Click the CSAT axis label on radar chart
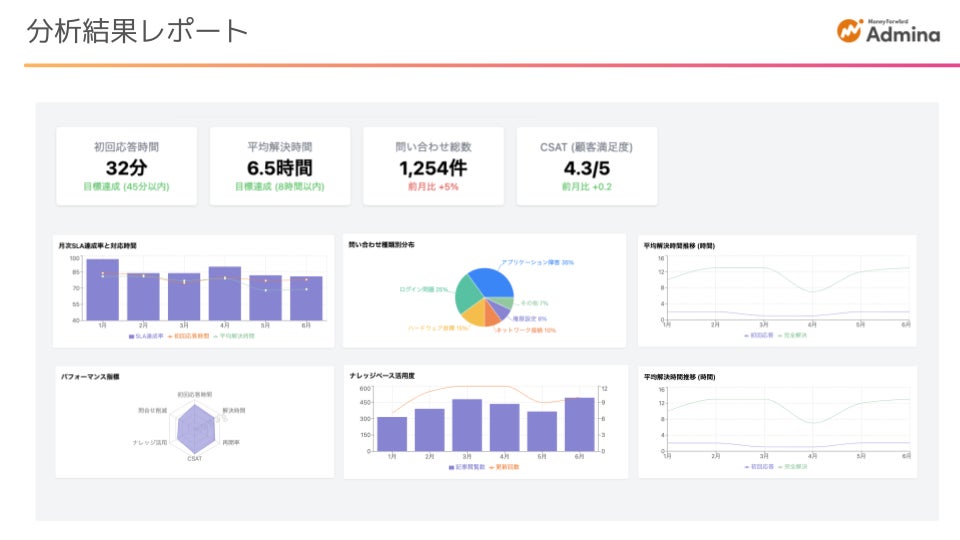This screenshot has width=960, height=540. (x=195, y=459)
